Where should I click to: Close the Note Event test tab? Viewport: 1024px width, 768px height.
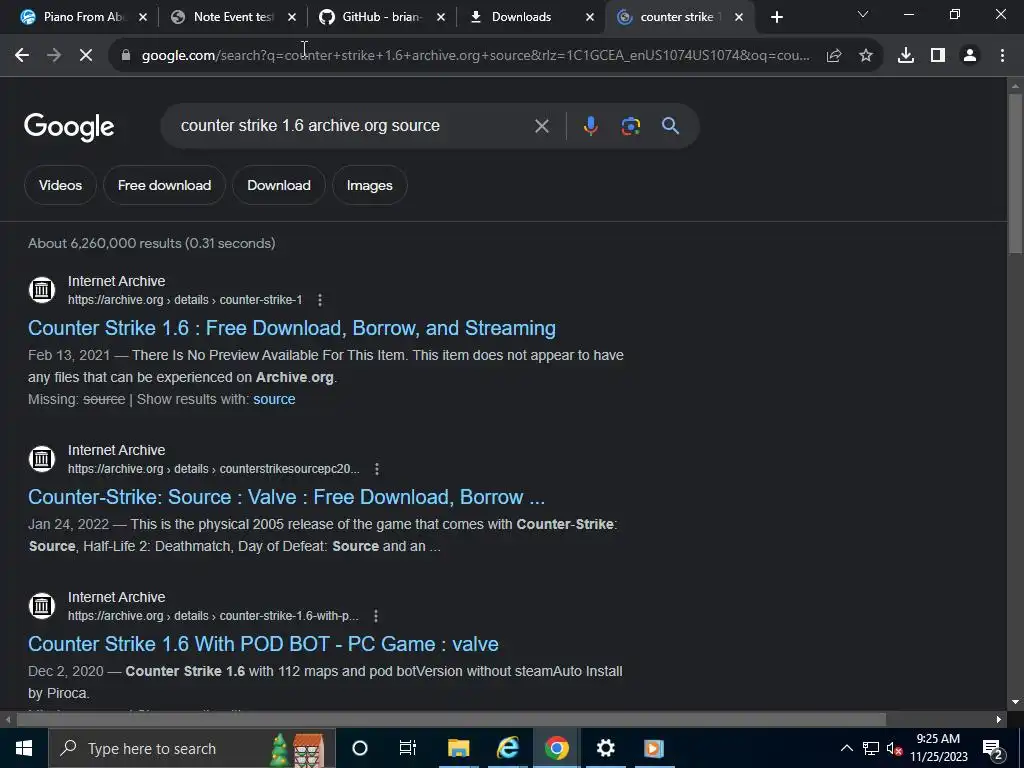(292, 17)
